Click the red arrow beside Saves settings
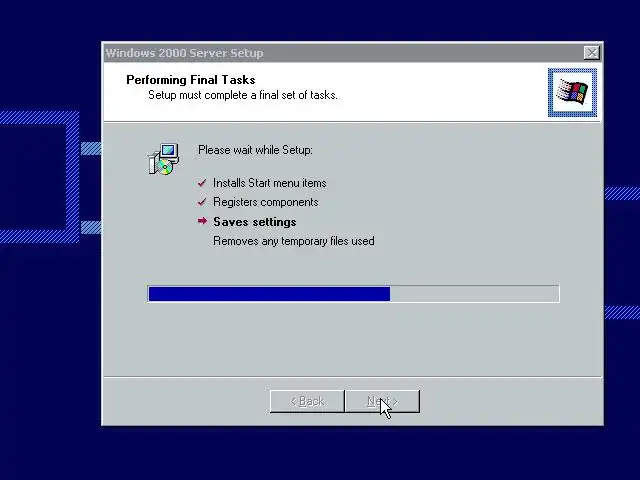 click(x=202, y=221)
